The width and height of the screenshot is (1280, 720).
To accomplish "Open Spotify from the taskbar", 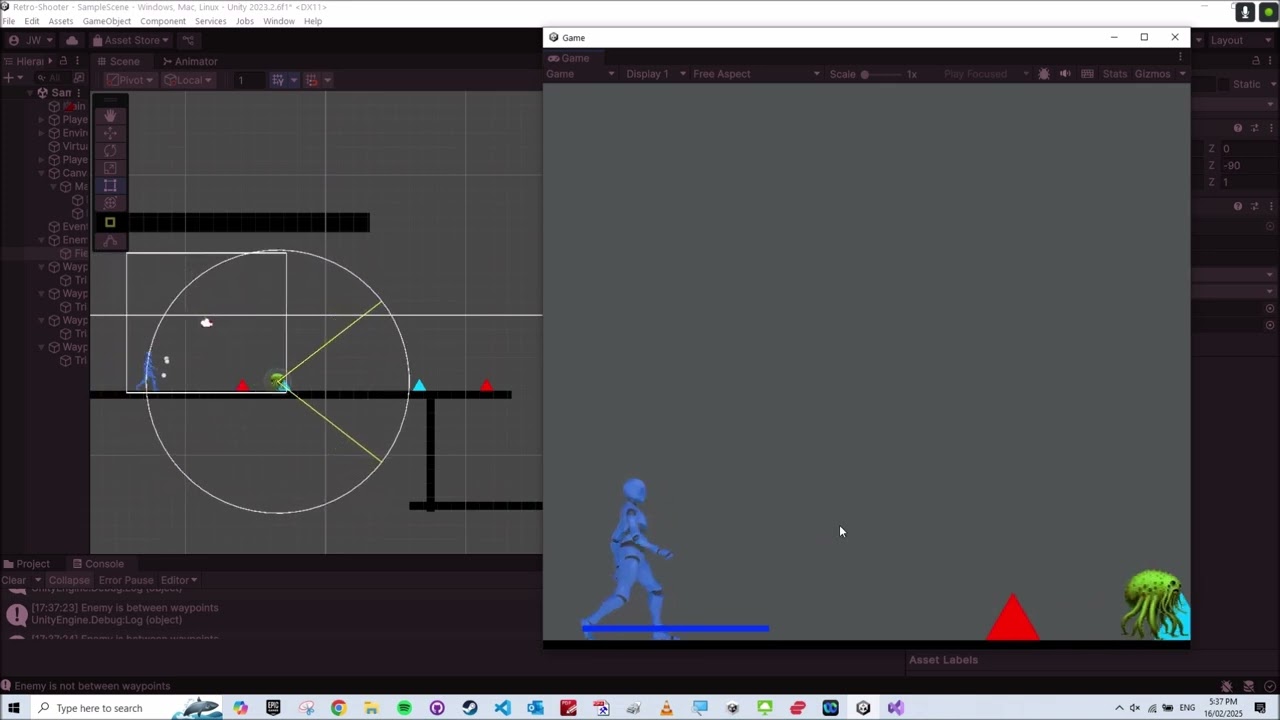I will click(404, 708).
